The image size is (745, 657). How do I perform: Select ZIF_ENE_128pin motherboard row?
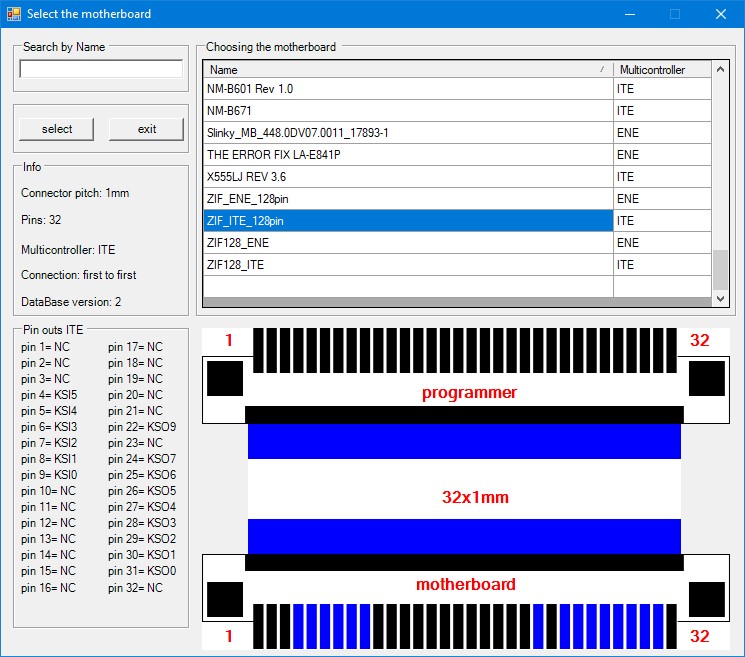coord(407,199)
